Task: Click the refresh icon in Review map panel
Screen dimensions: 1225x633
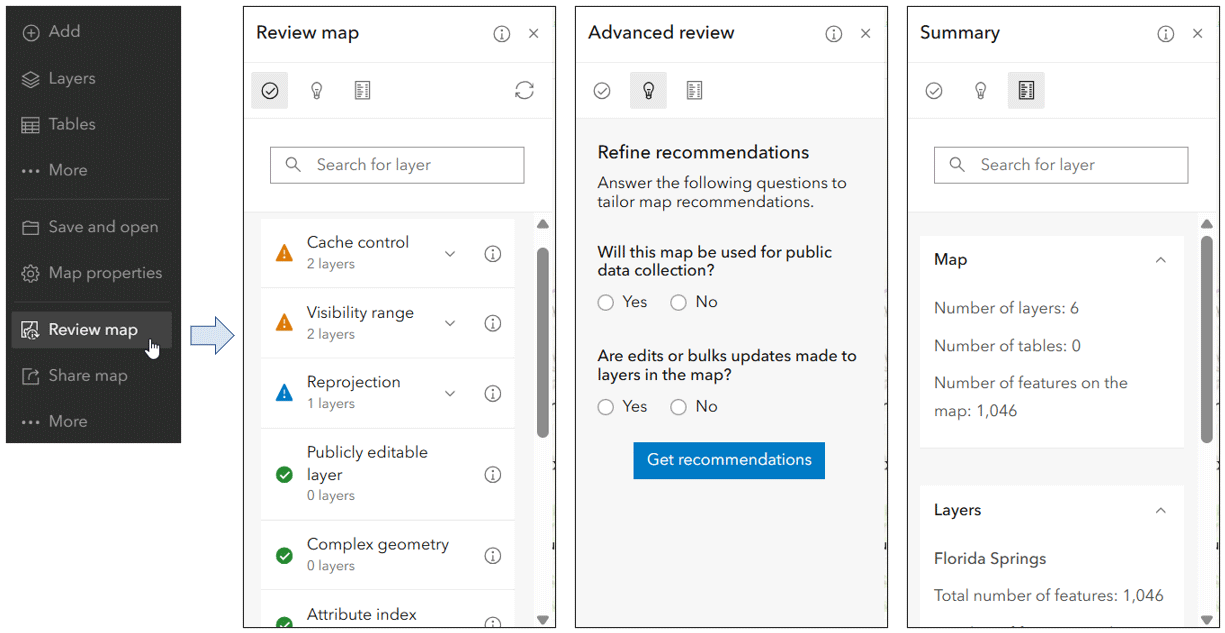Action: [x=524, y=91]
